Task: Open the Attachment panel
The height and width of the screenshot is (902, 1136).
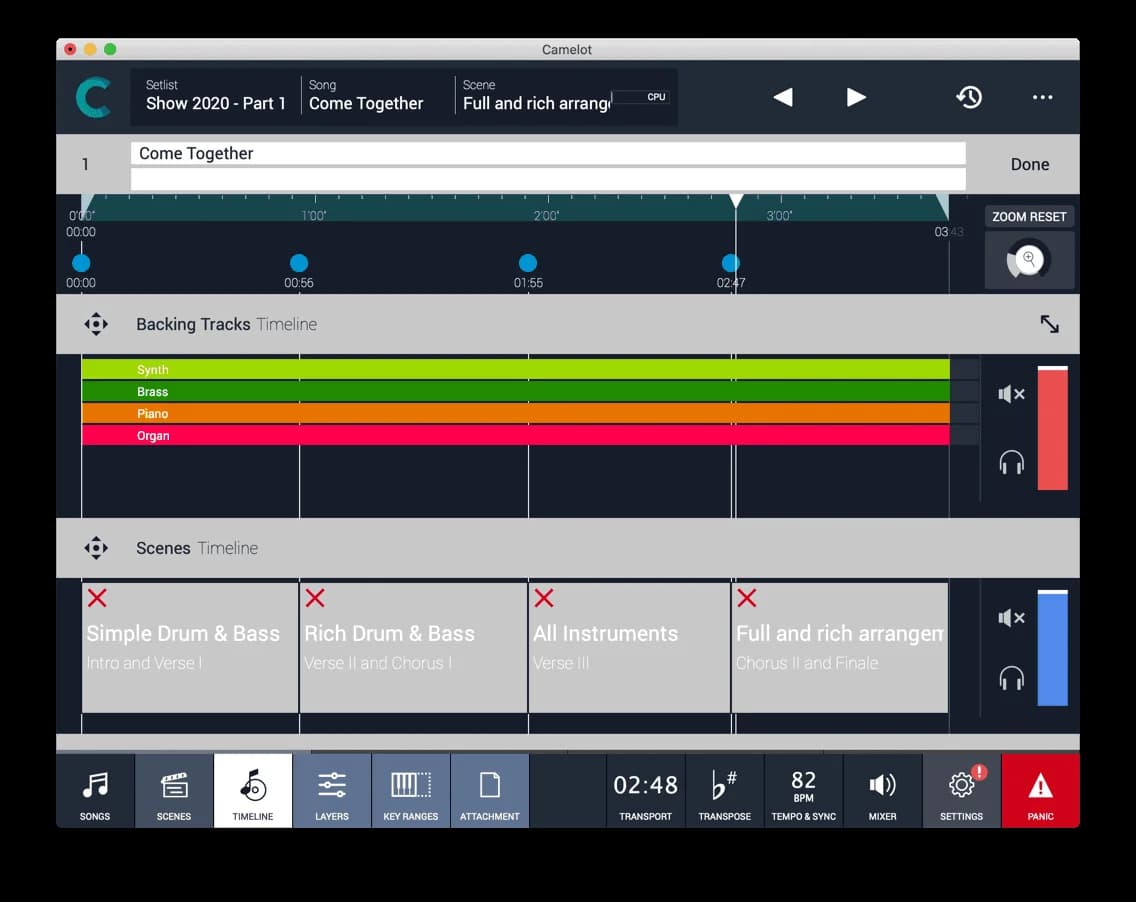Action: (489, 790)
